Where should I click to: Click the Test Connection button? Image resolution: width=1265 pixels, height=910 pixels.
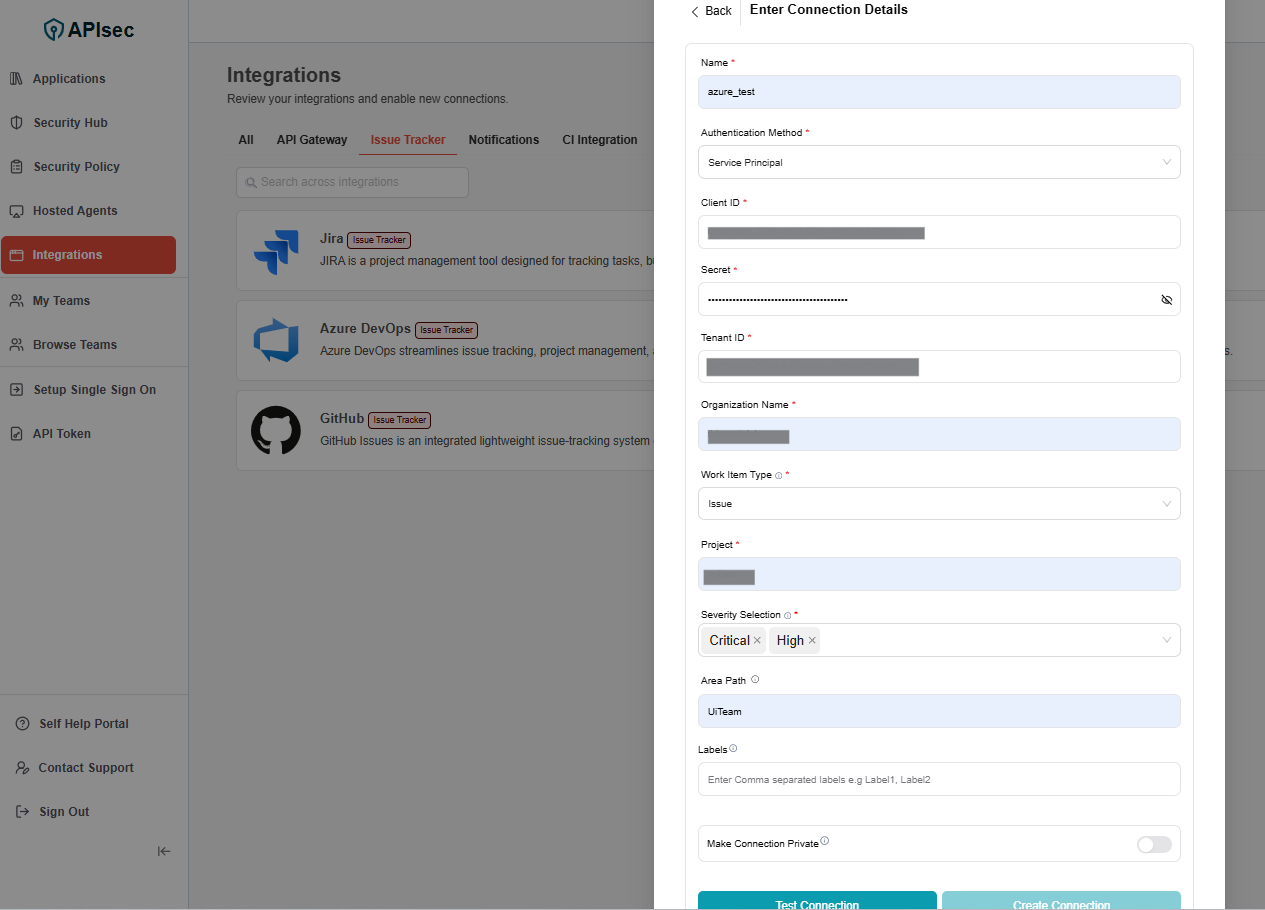click(817, 903)
